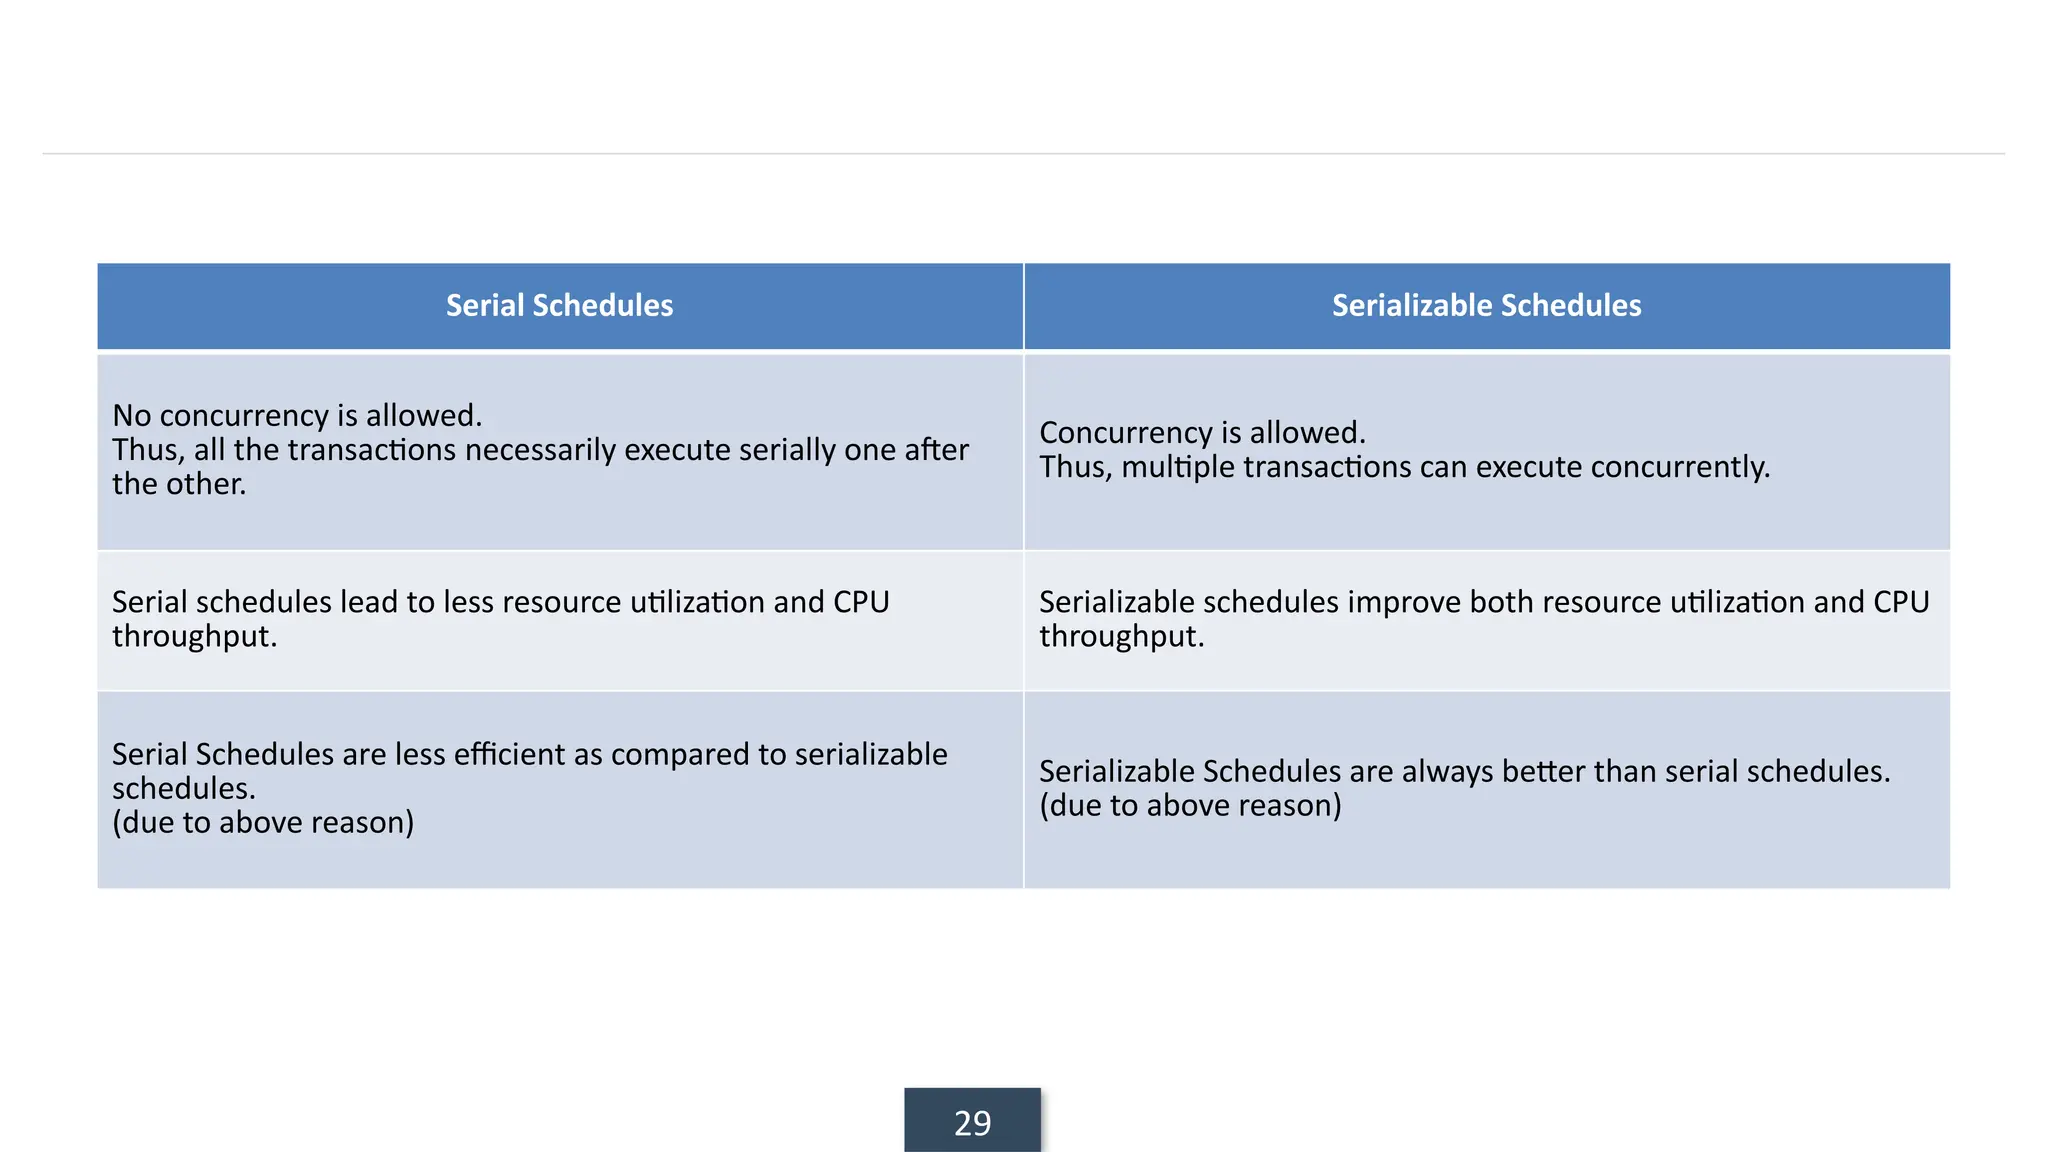Image resolution: width=2048 pixels, height=1152 pixels.
Task: Click the slide number 29 badge
Action: [x=972, y=1121]
